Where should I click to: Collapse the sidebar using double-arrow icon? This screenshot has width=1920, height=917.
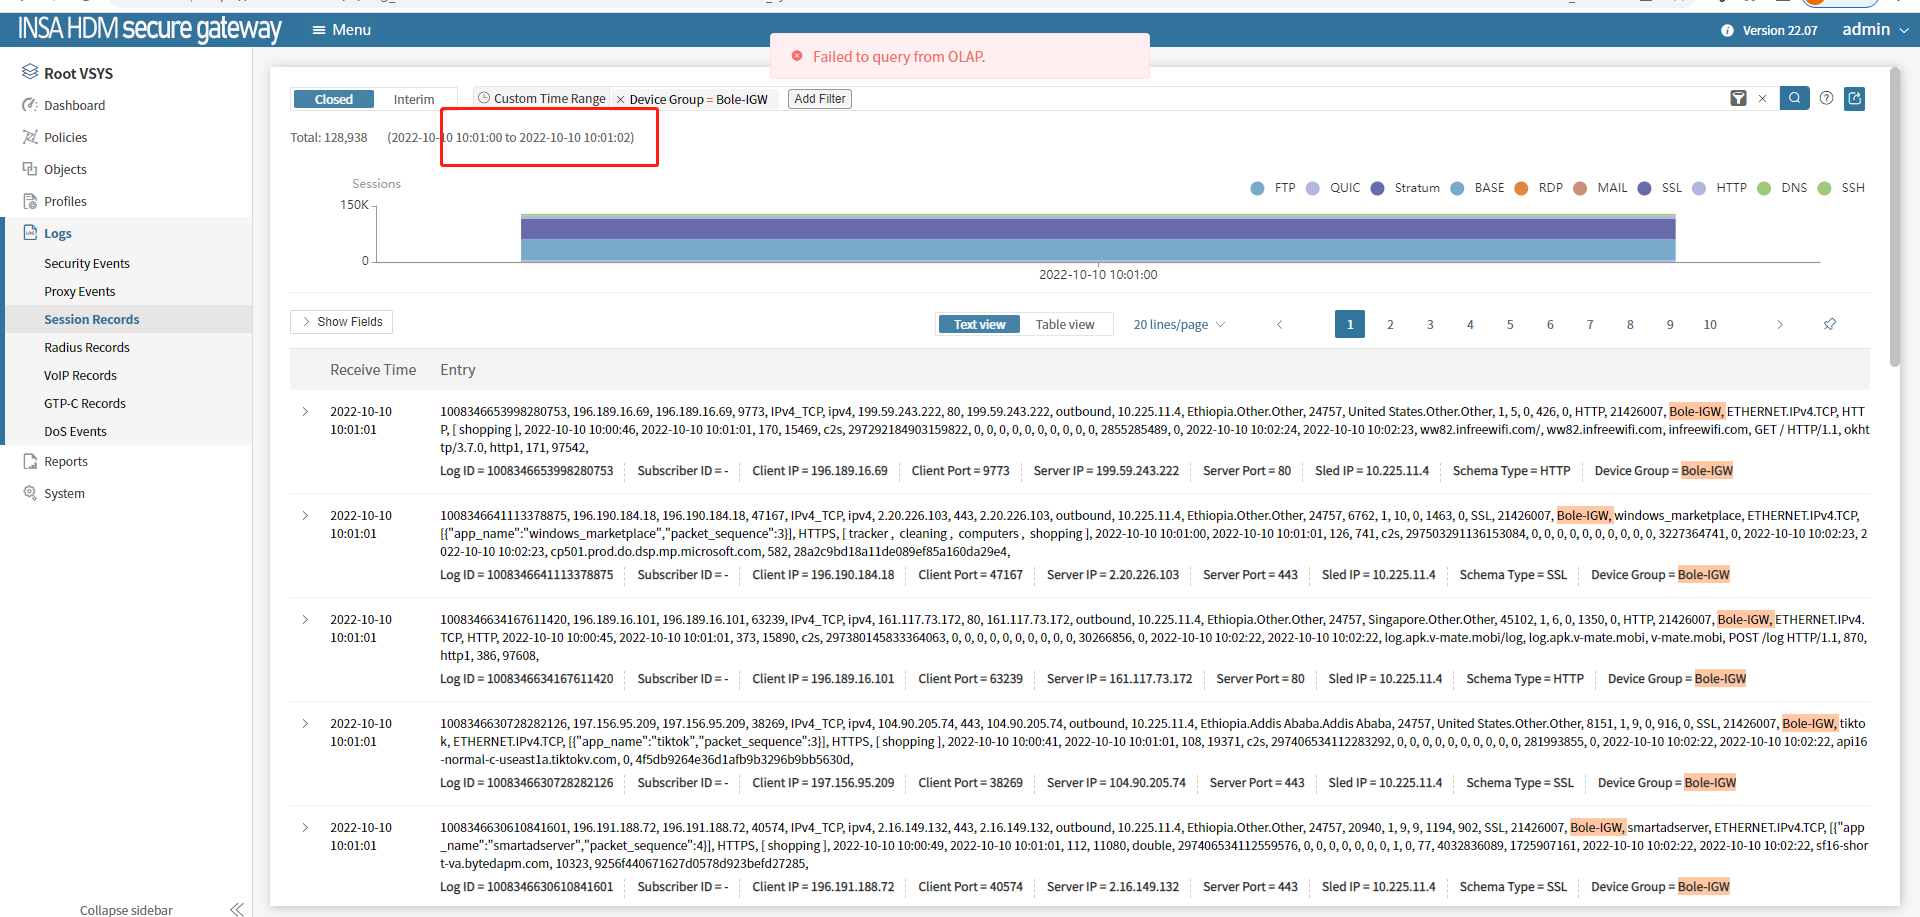(x=237, y=909)
